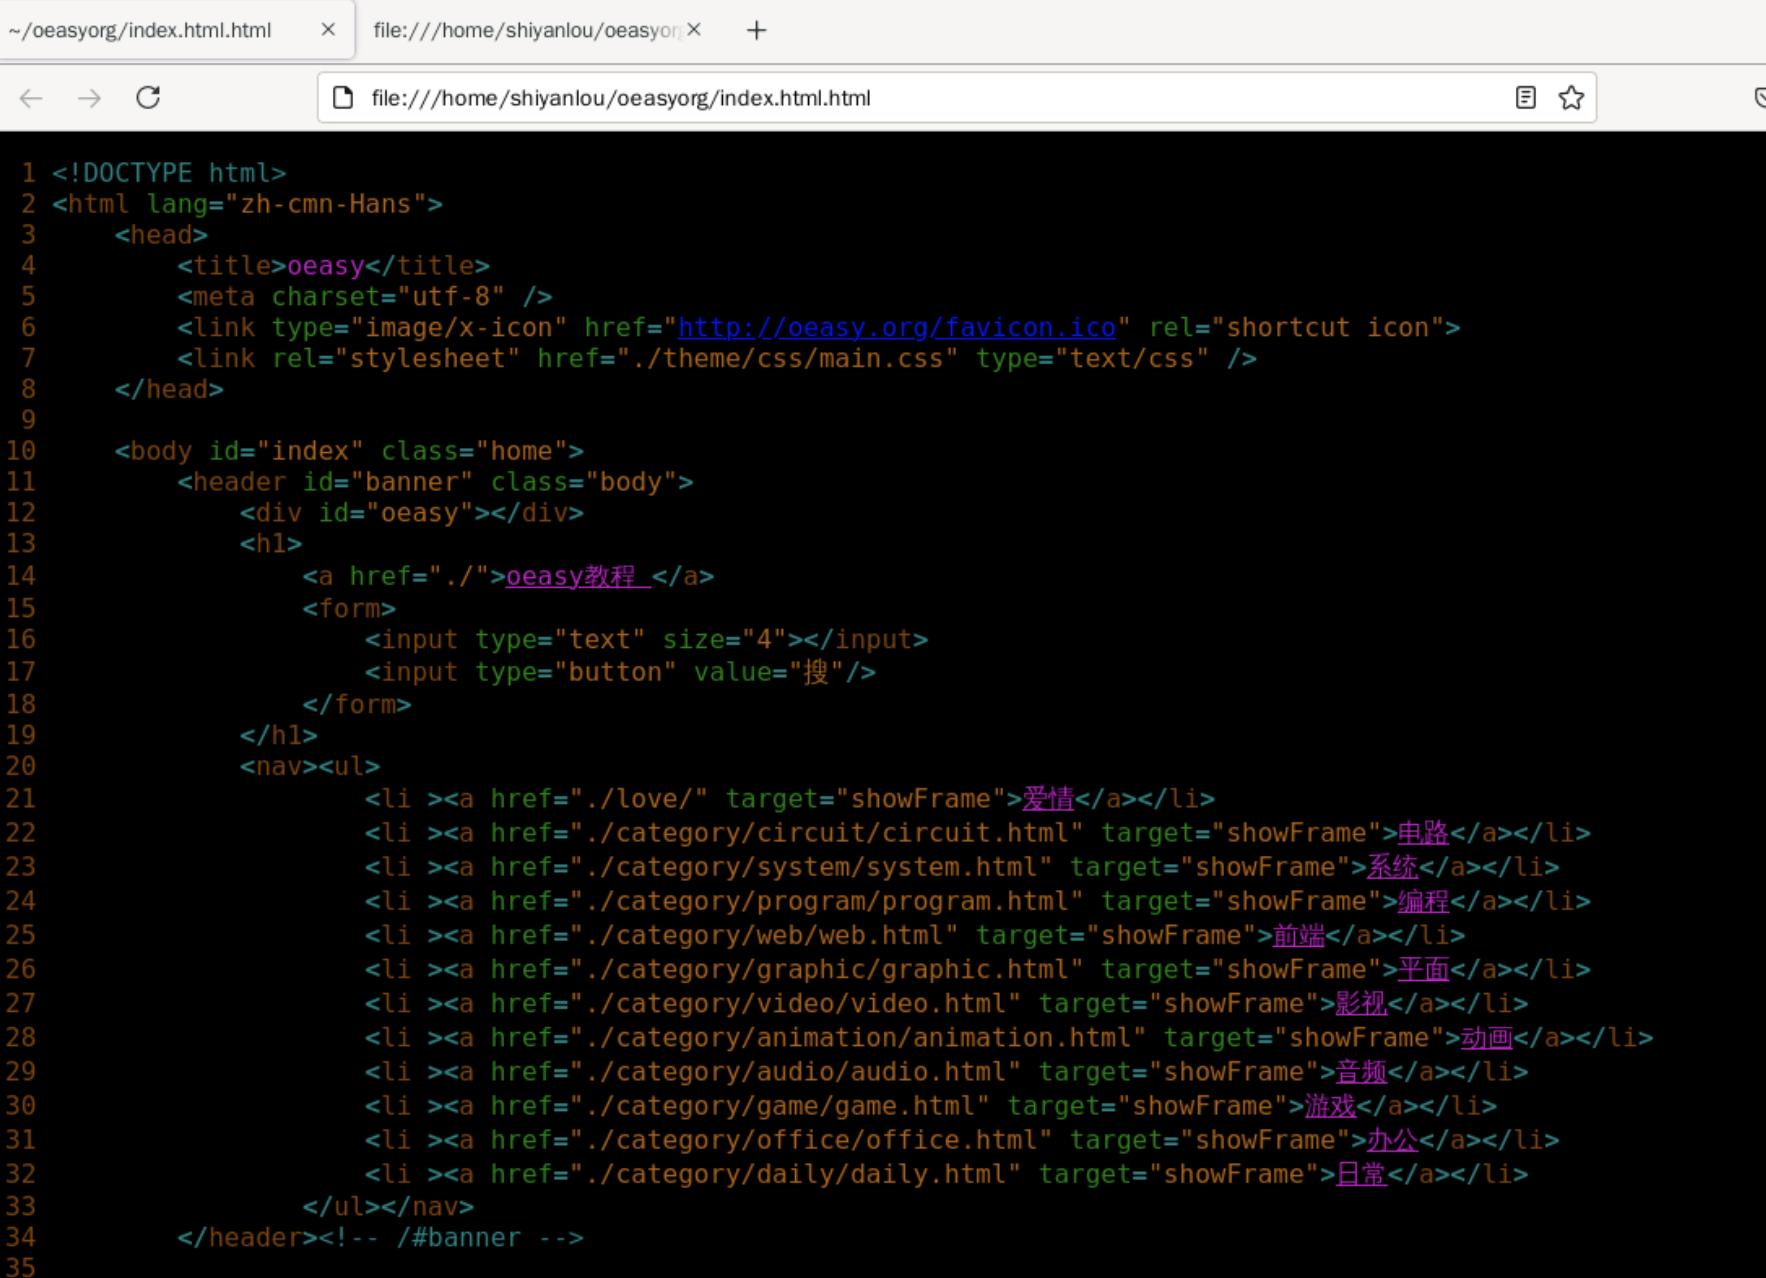Click the <div id="oeasy"> line

412,513
